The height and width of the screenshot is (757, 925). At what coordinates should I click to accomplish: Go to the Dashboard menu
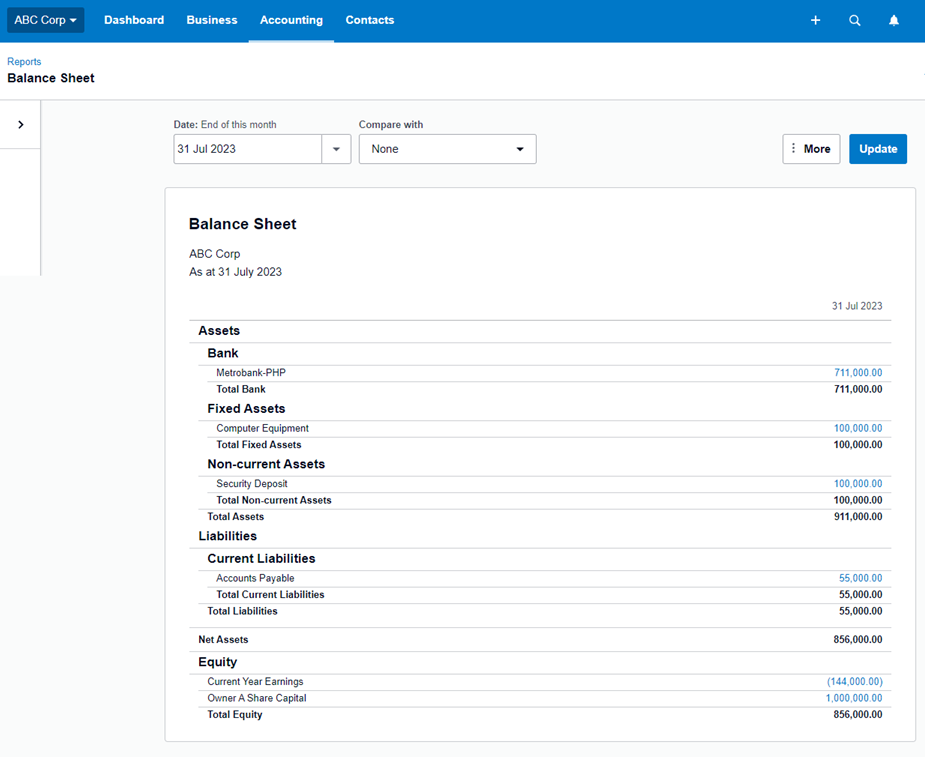tap(134, 20)
